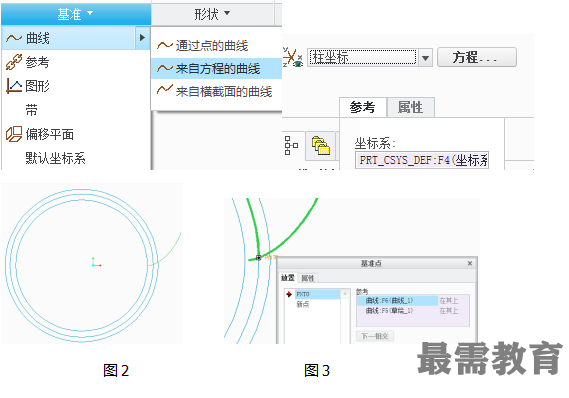Click the coordinate origin in 图2 sketch
The image size is (569, 398).
point(94,265)
